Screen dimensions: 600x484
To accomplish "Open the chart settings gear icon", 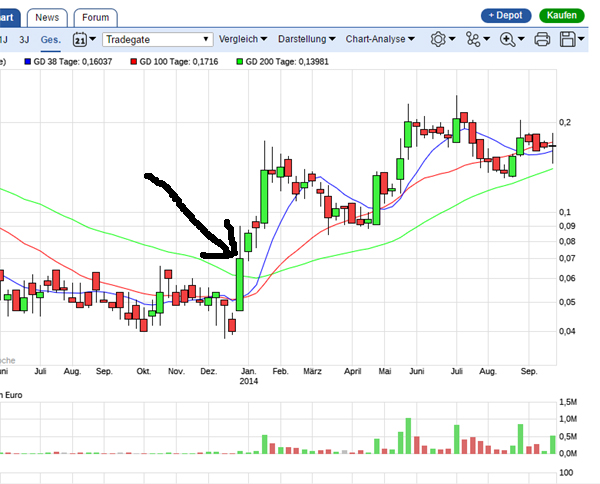I will point(438,39).
